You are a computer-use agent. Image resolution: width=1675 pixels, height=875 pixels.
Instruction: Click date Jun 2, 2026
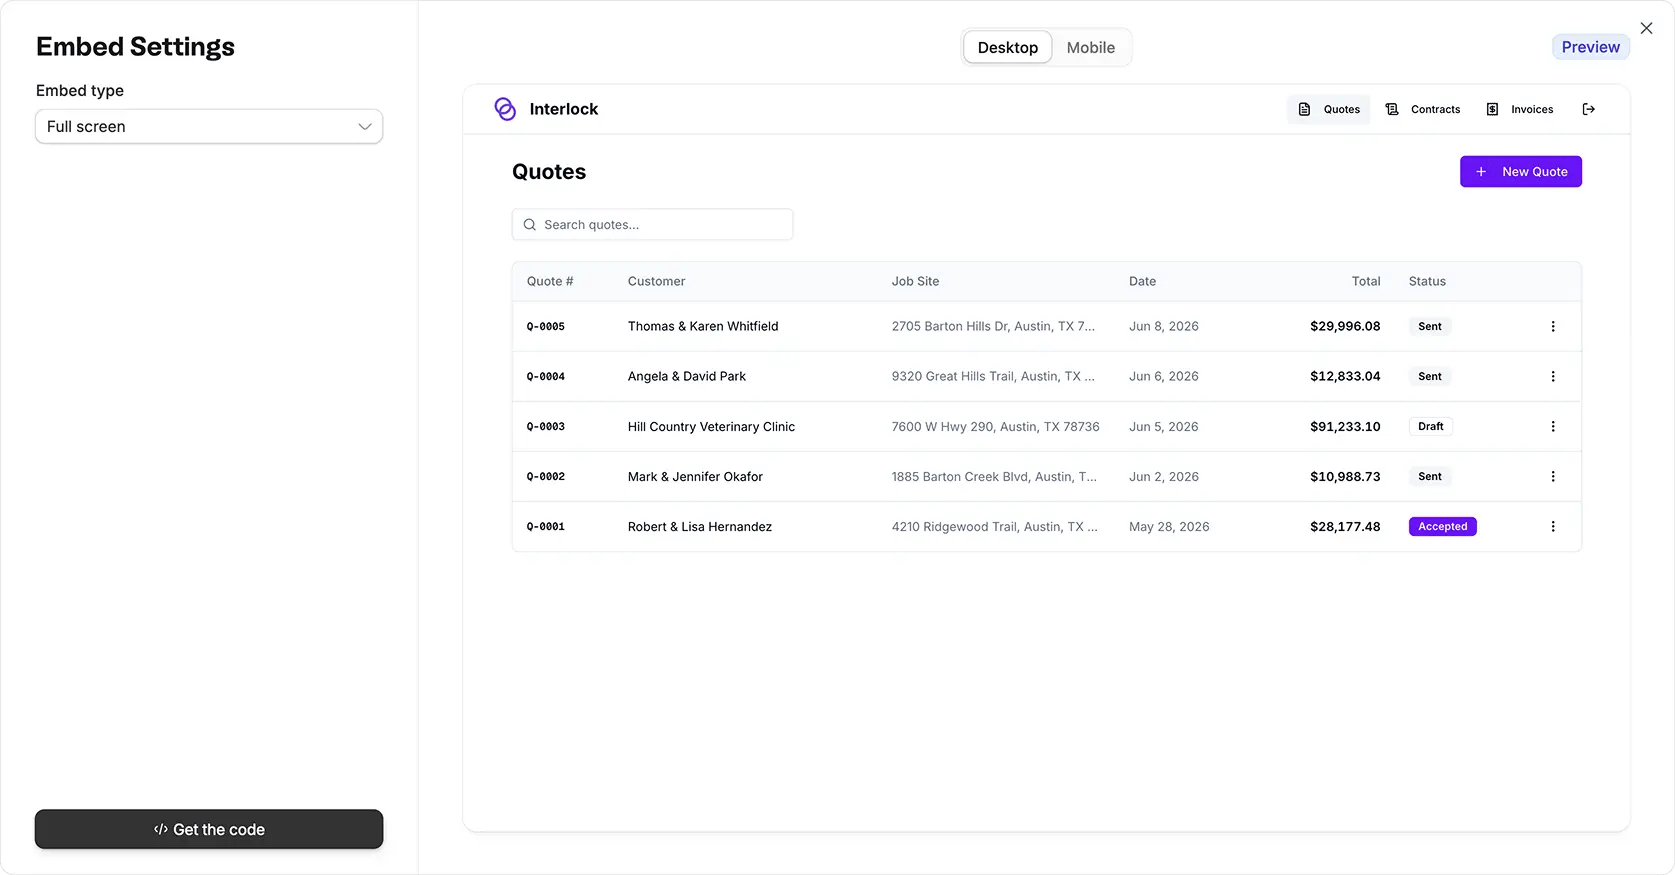click(1164, 476)
